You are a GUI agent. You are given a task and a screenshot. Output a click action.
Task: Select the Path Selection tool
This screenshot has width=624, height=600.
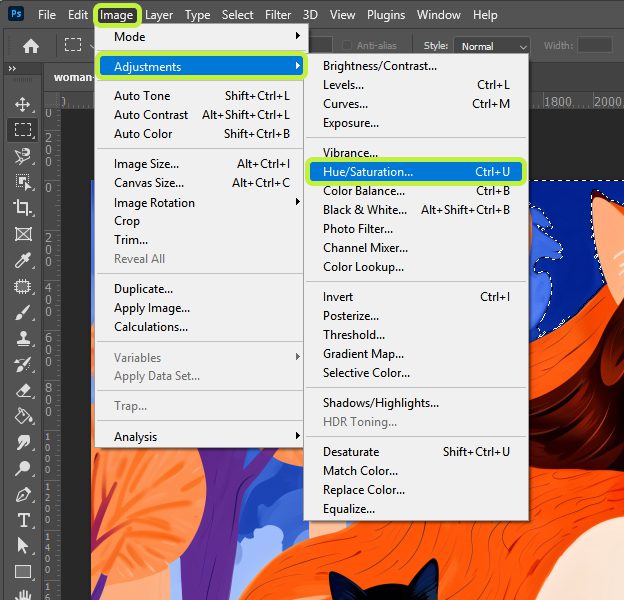[23, 546]
